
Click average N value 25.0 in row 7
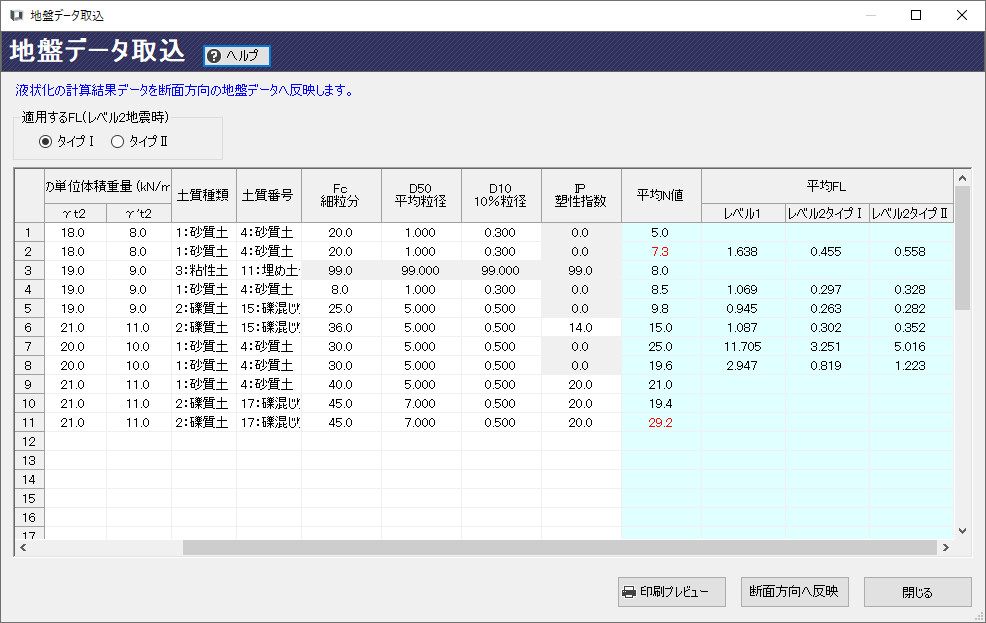[x=660, y=346]
